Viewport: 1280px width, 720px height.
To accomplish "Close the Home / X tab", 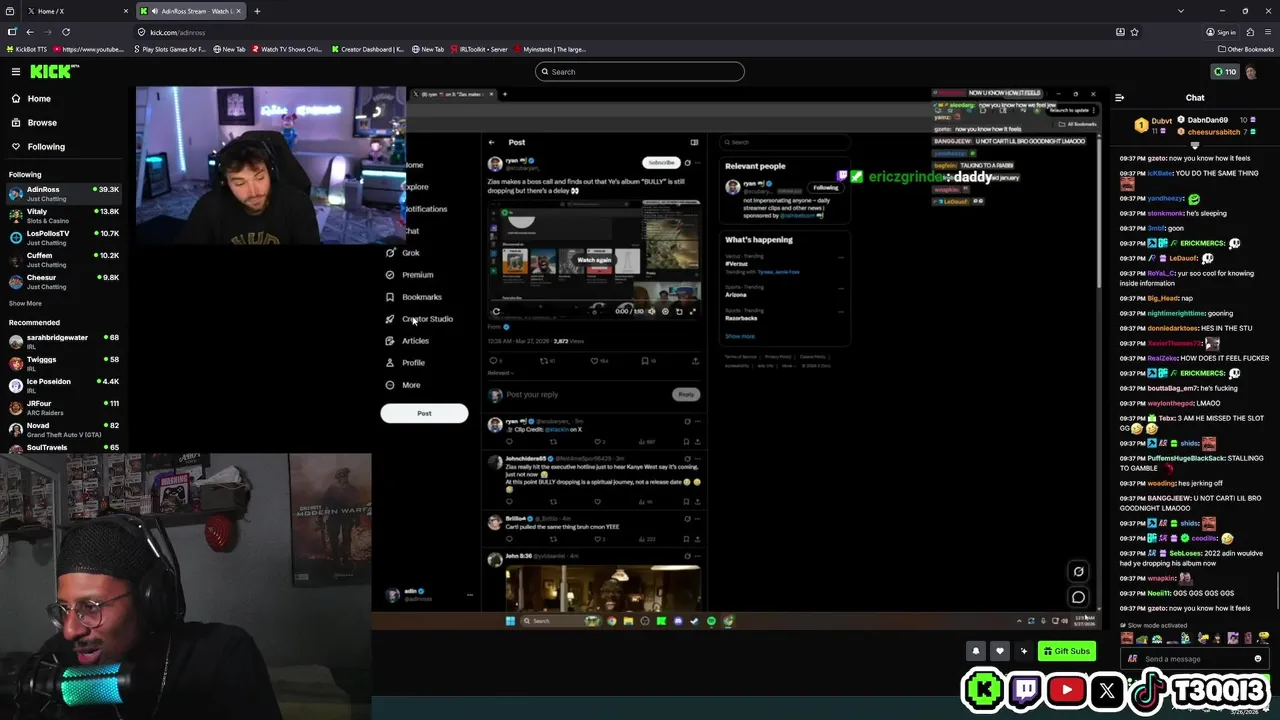I will [126, 11].
